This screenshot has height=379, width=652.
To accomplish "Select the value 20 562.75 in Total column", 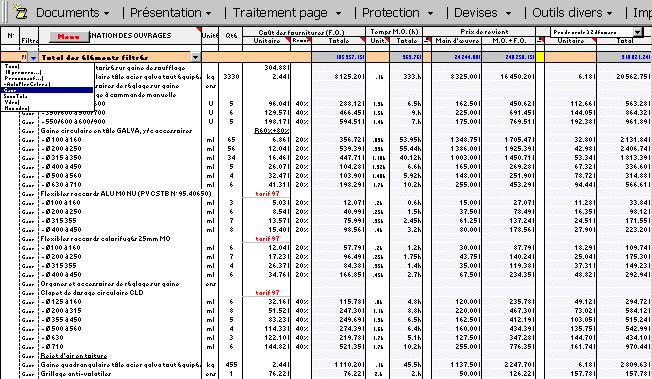I will tap(625, 77).
